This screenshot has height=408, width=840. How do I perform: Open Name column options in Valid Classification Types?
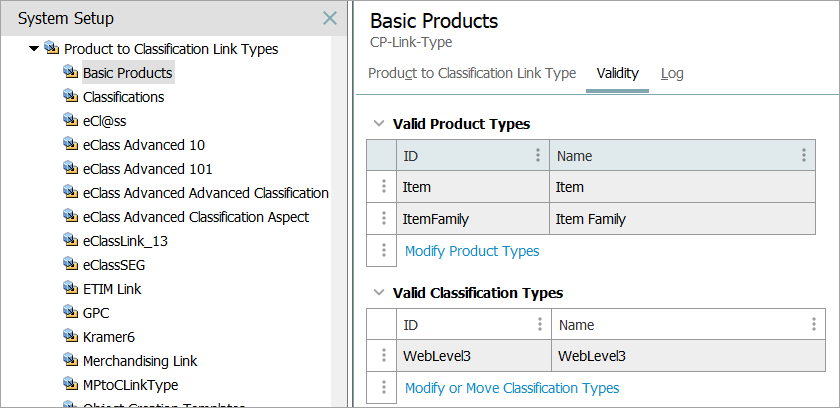tap(814, 324)
